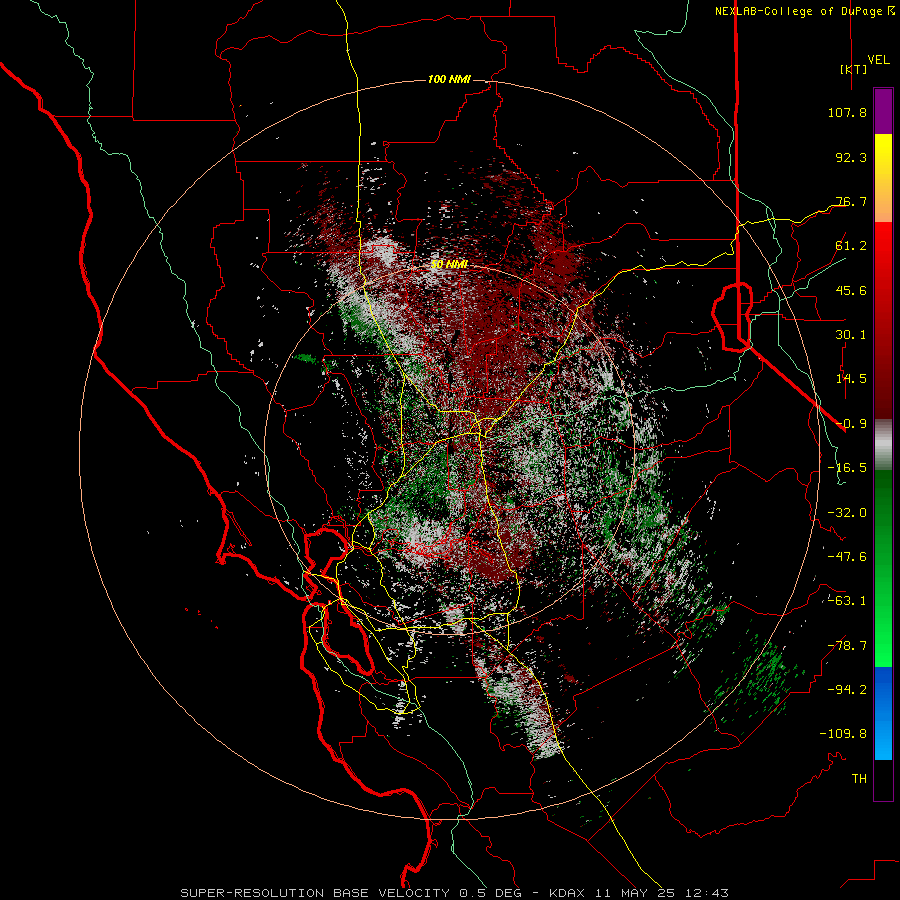The image size is (900, 900).
Task: Click the -32.0 velocity scale value
Action: point(847,513)
